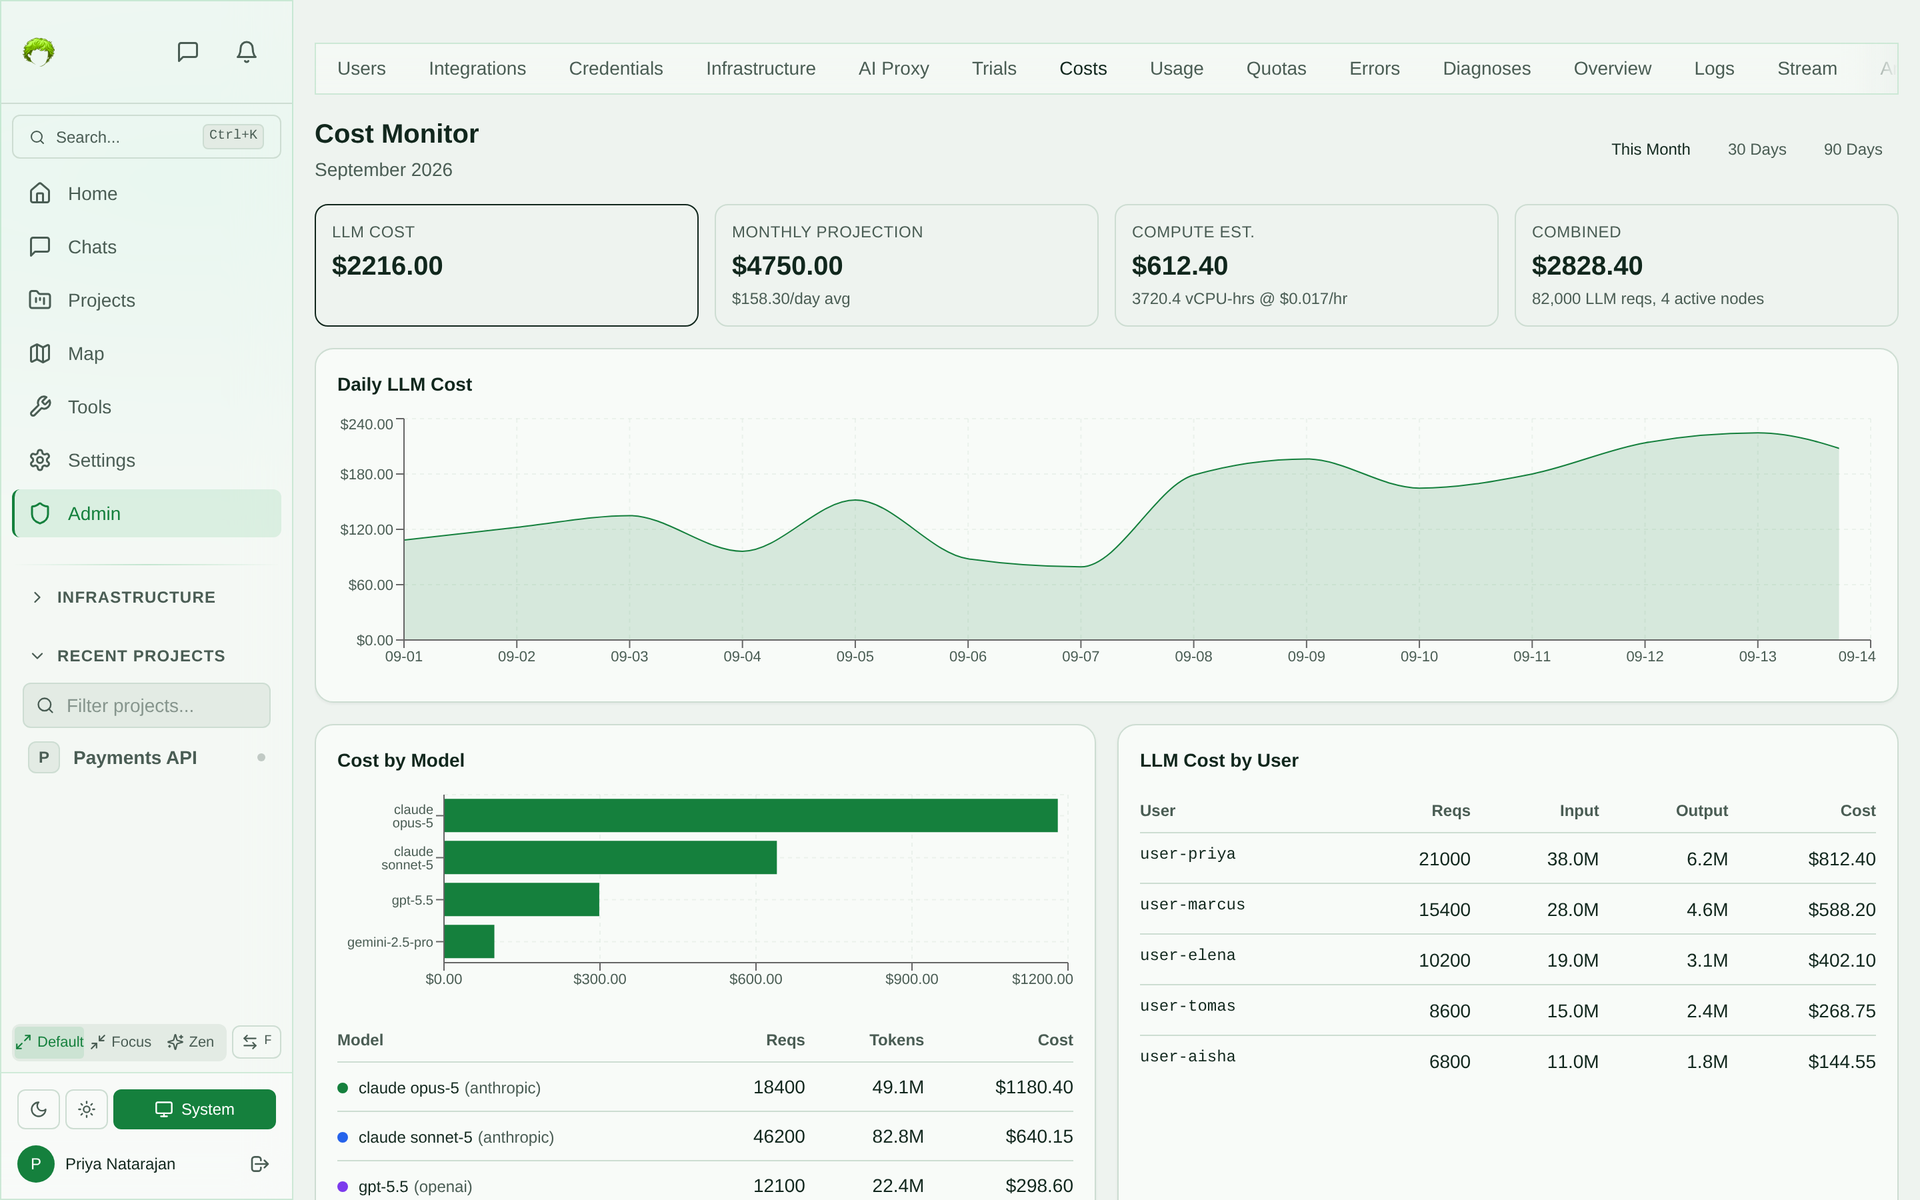Screen dimensions: 1920x1200
Task: Open the Map page
Action: (146, 354)
